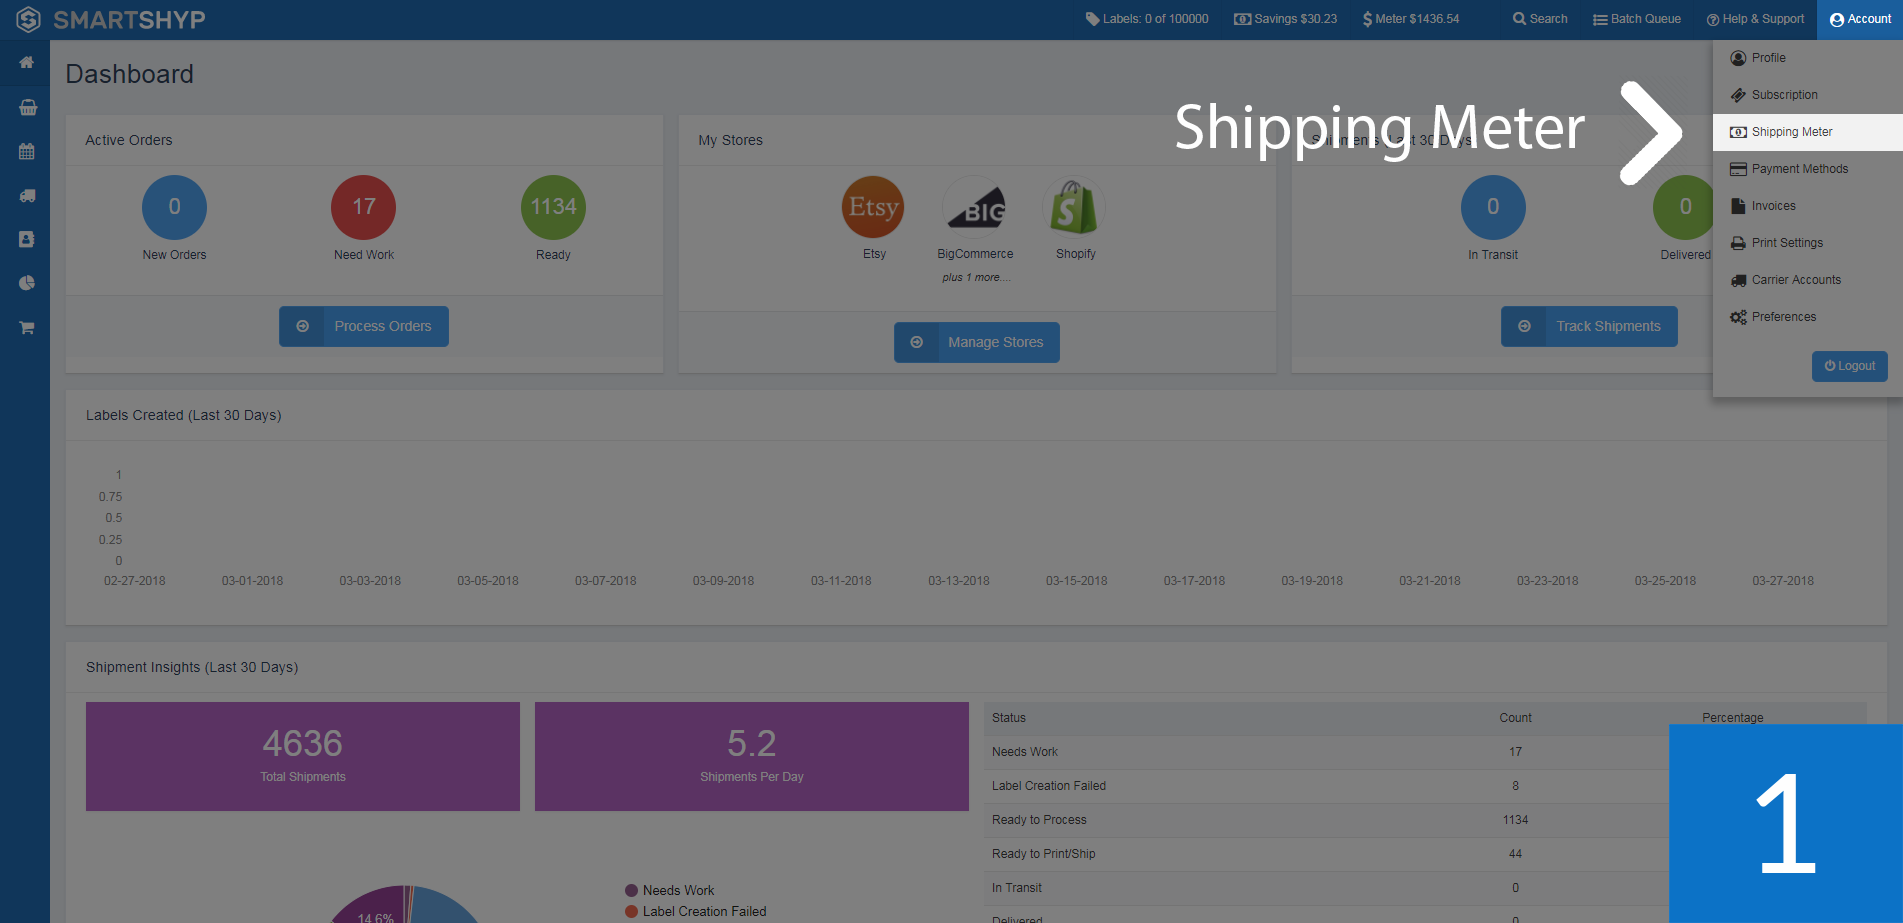This screenshot has width=1903, height=923.
Task: Click the Shopify store icon
Action: [x=1075, y=207]
